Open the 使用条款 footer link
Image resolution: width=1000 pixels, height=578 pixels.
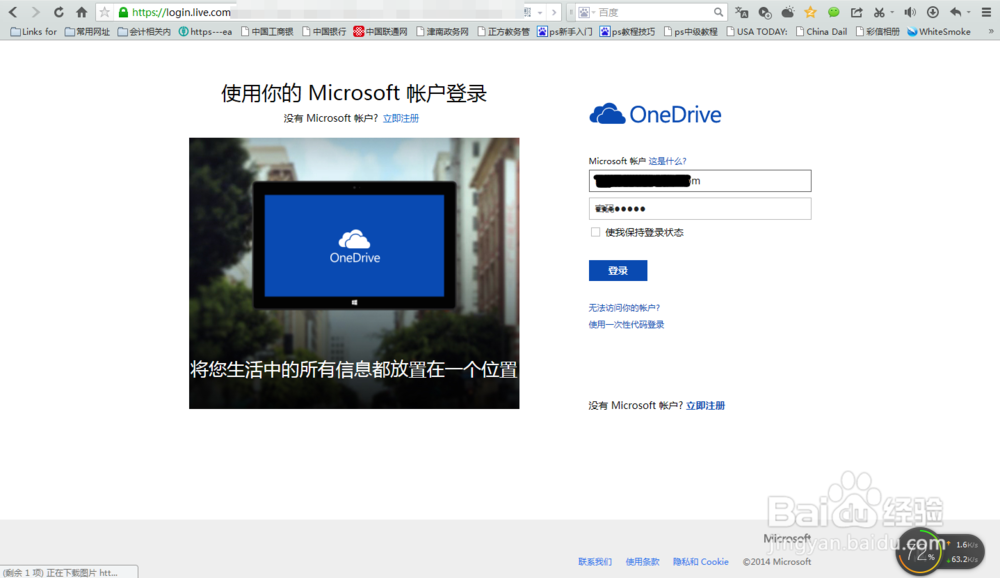pyautogui.click(x=642, y=561)
